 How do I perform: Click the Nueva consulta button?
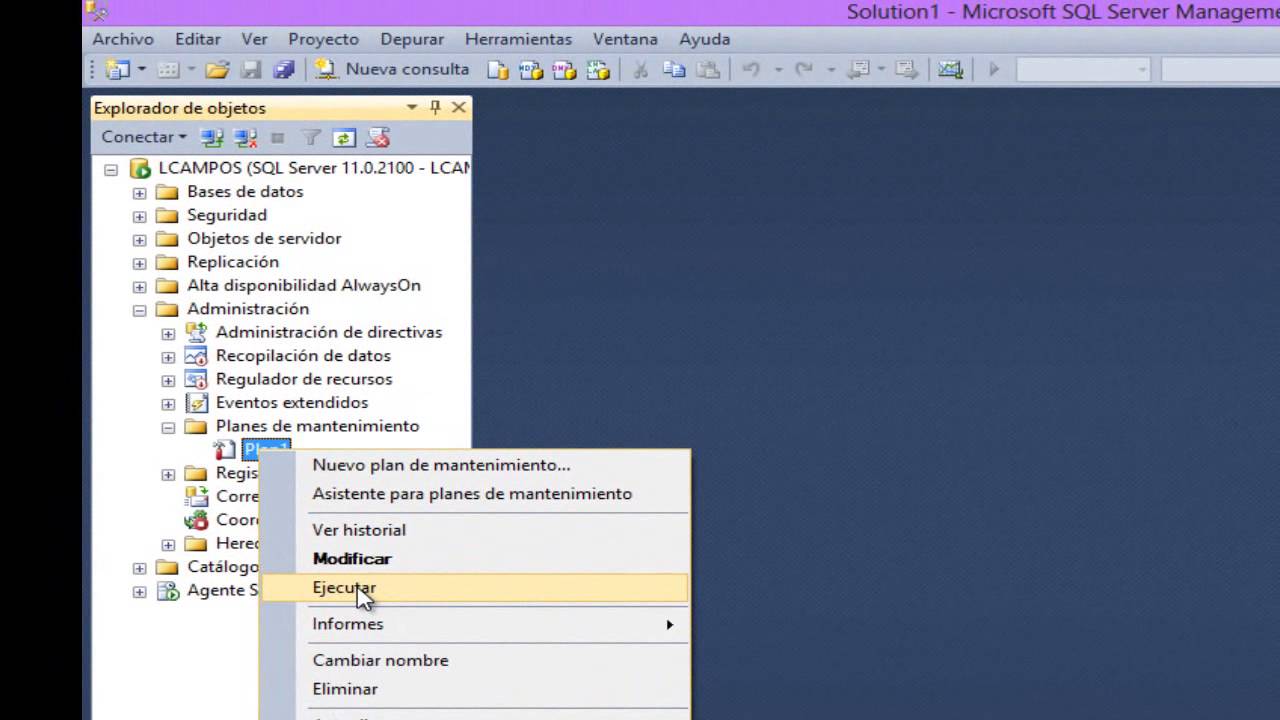(392, 69)
